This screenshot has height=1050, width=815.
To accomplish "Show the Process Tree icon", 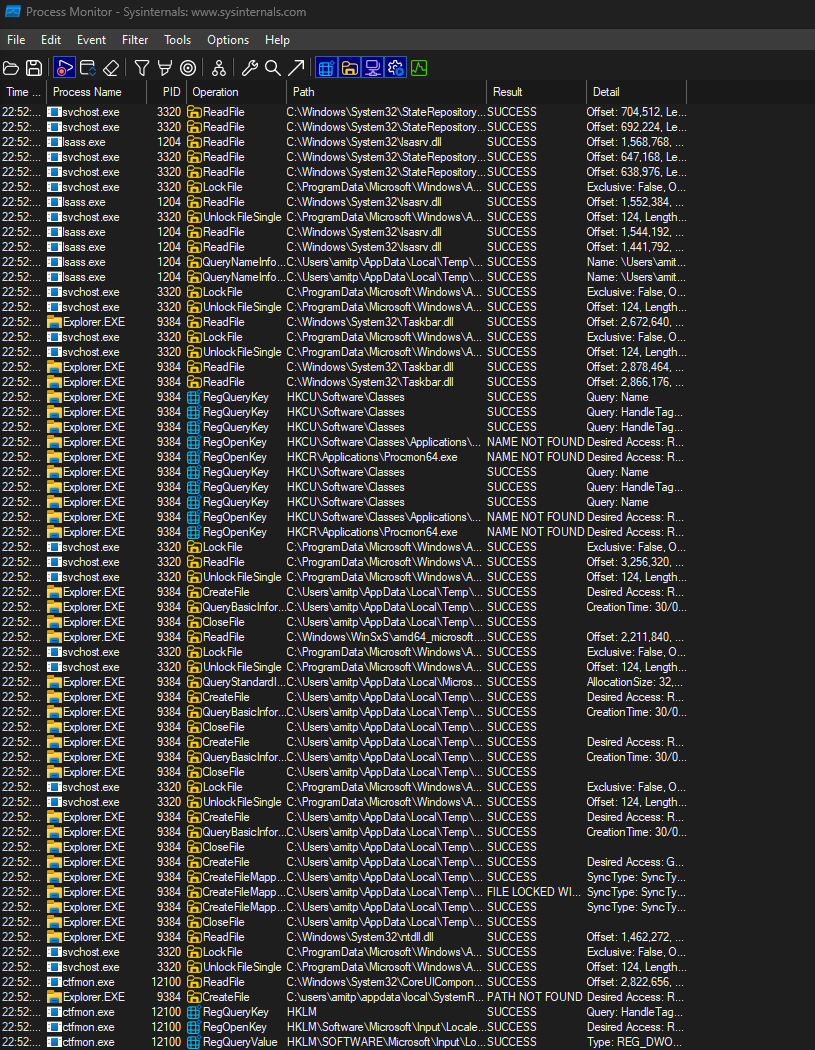I will point(218,68).
